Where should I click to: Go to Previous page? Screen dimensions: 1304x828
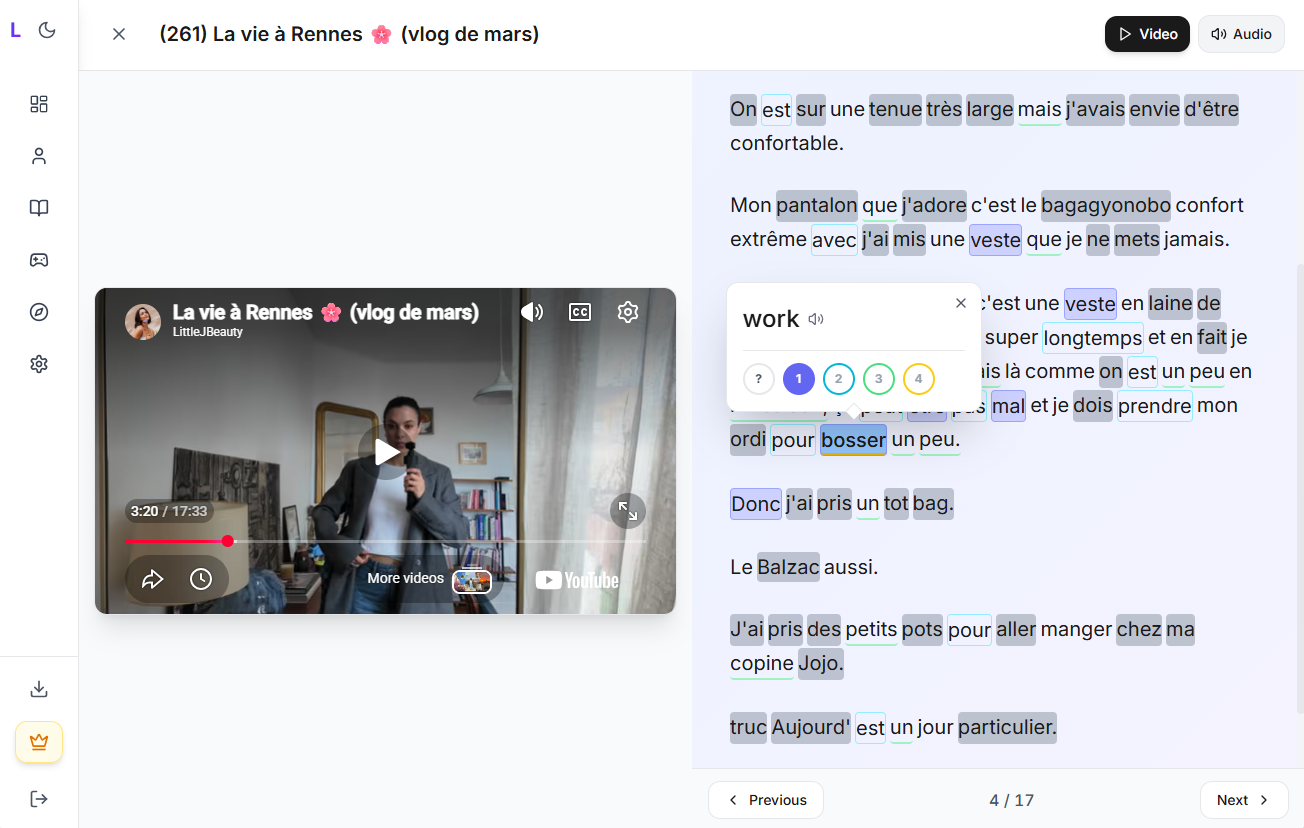tap(766, 800)
